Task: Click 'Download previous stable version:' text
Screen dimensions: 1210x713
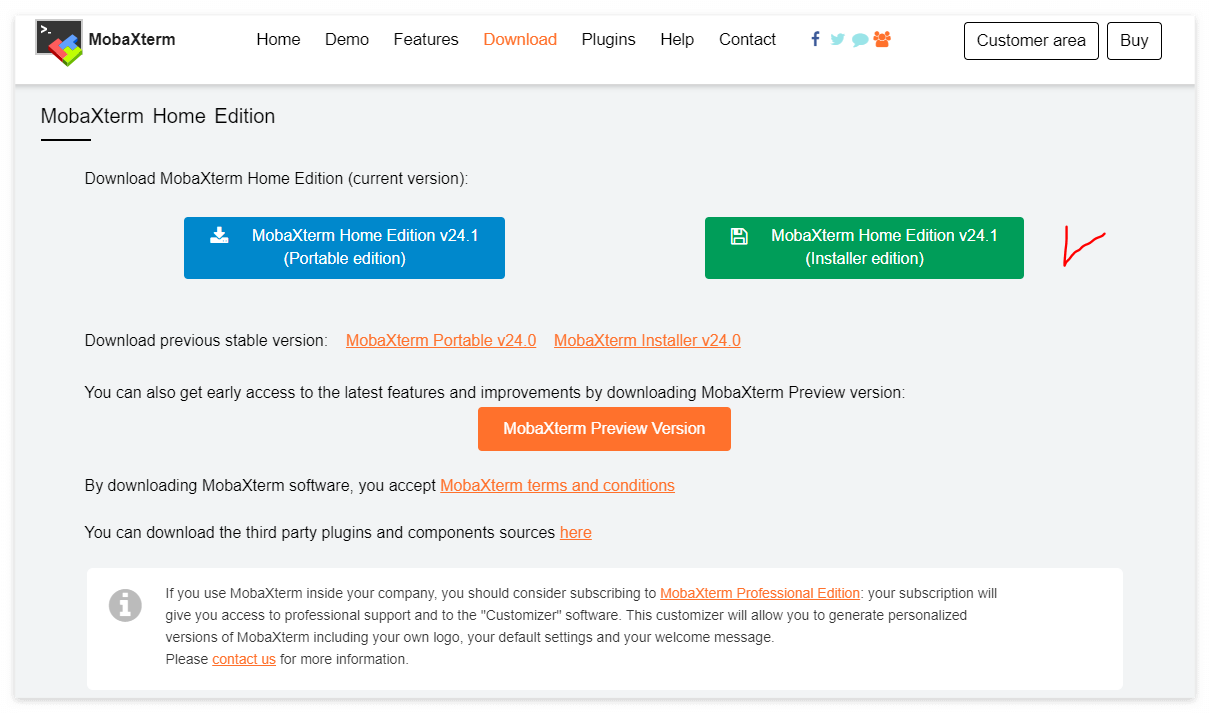Action: (x=206, y=341)
